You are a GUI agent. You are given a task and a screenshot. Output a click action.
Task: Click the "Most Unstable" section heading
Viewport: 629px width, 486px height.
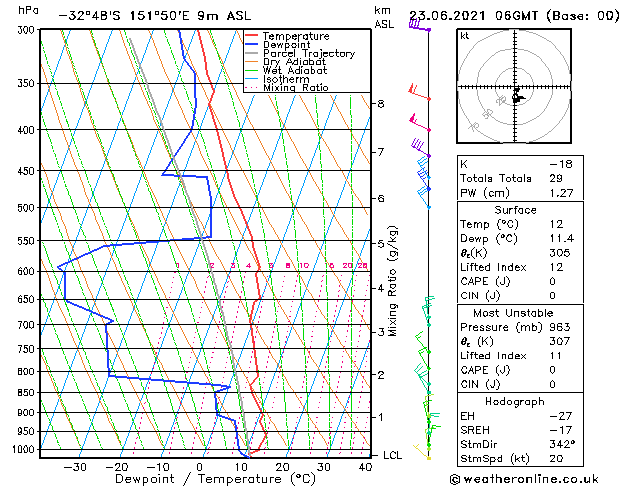click(513, 313)
